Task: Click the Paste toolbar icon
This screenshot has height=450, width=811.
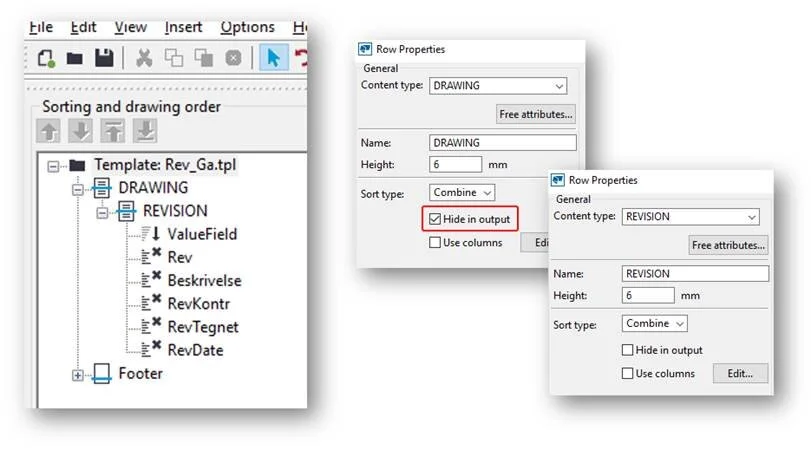Action: point(203,58)
